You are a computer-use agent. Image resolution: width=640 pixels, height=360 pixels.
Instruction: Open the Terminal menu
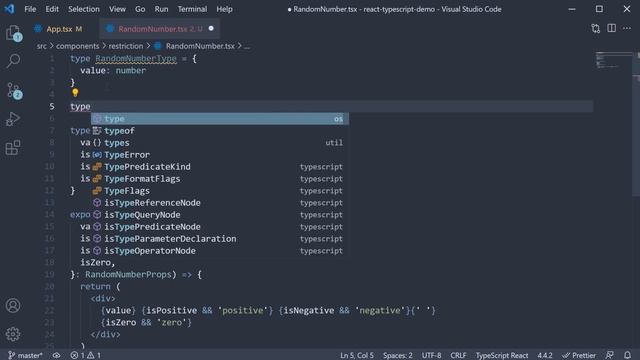(192, 9)
